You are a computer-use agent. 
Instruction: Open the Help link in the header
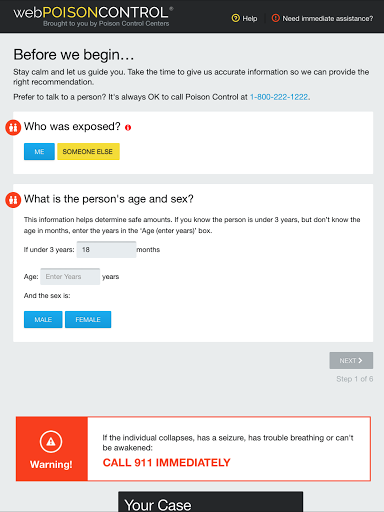[245, 18]
